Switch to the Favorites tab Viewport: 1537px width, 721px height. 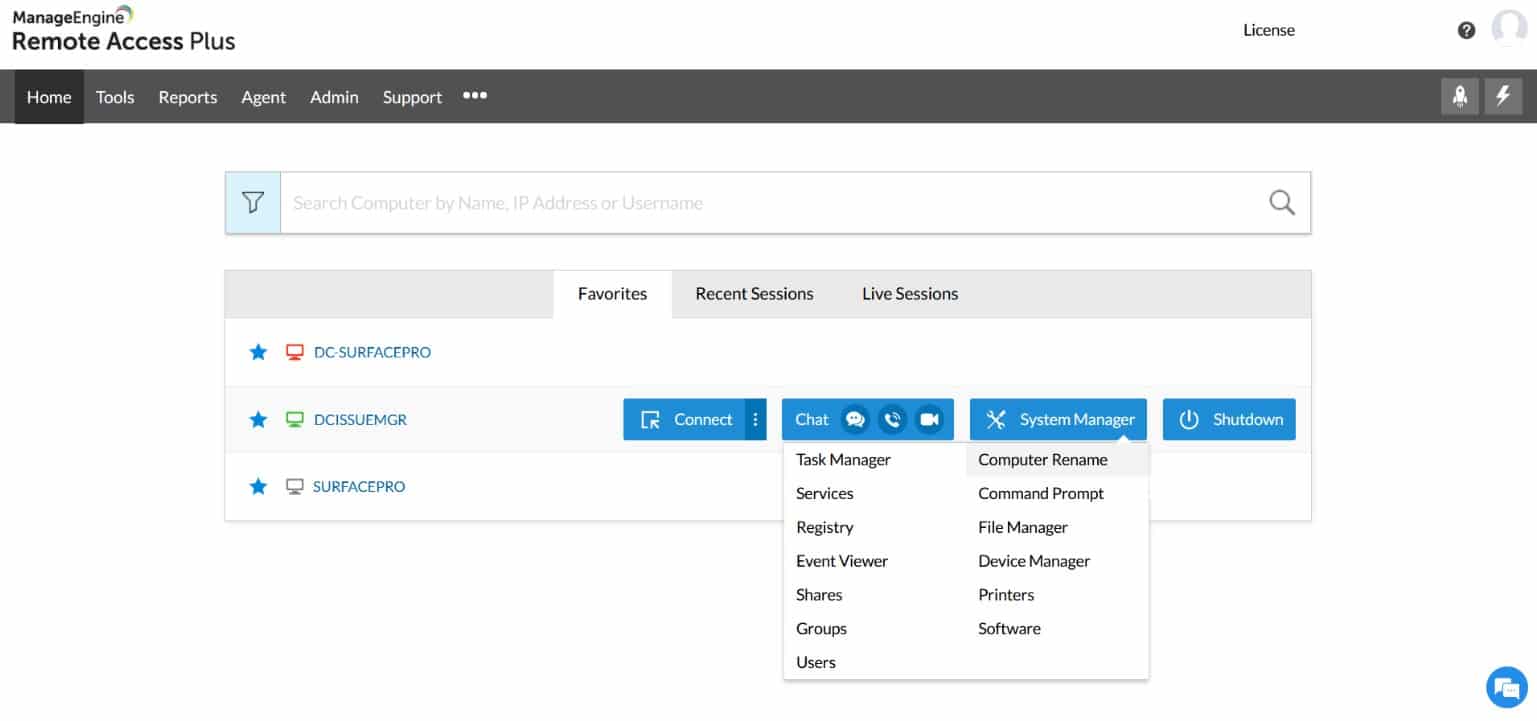(612, 294)
